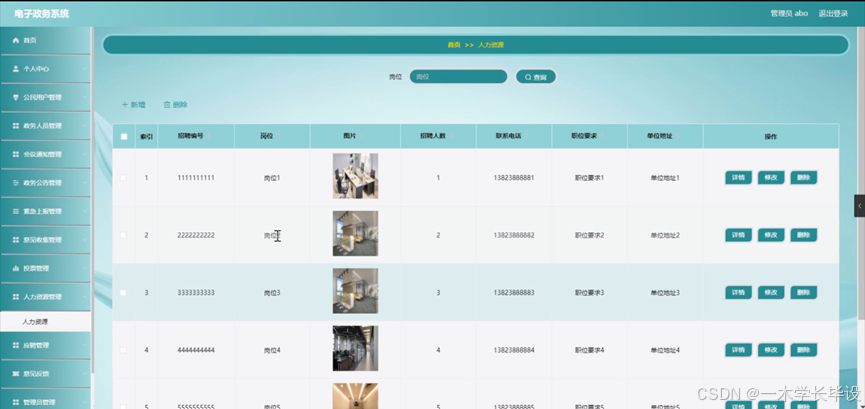The image size is (865, 409).
Task: Check the checkbox for row 2222222222
Action: (124, 235)
